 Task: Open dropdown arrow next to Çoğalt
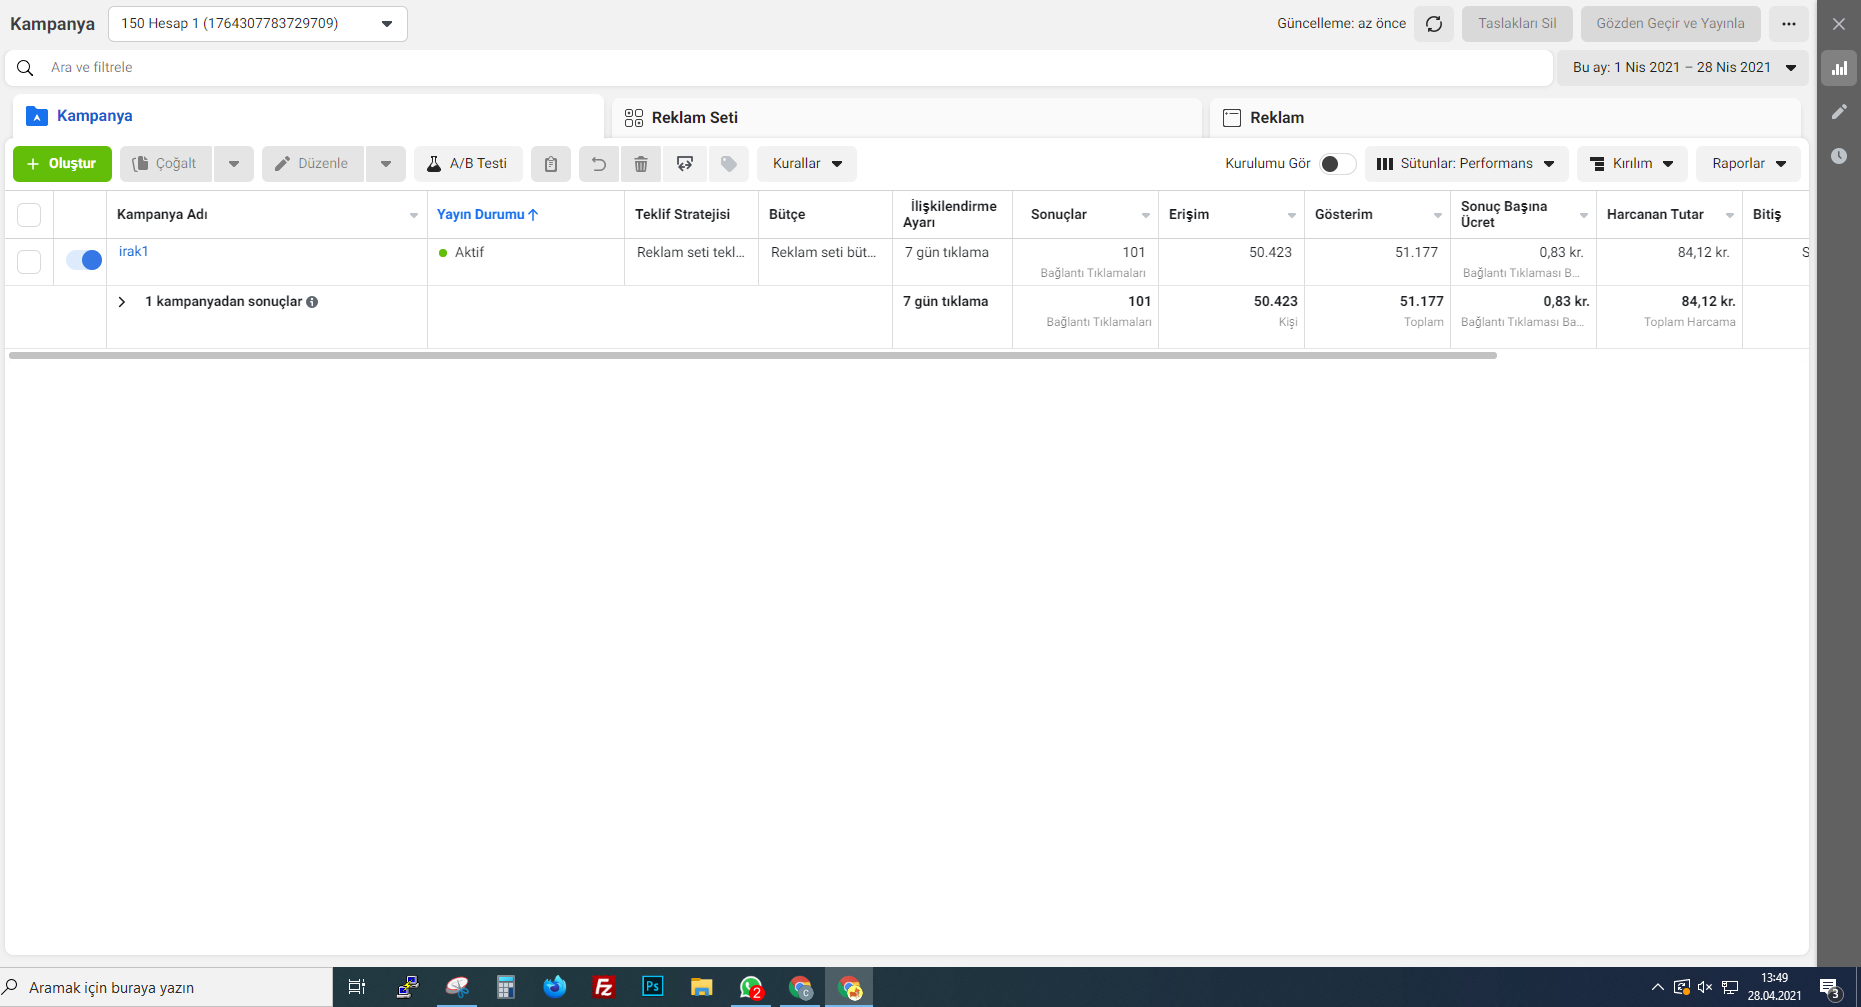234,164
